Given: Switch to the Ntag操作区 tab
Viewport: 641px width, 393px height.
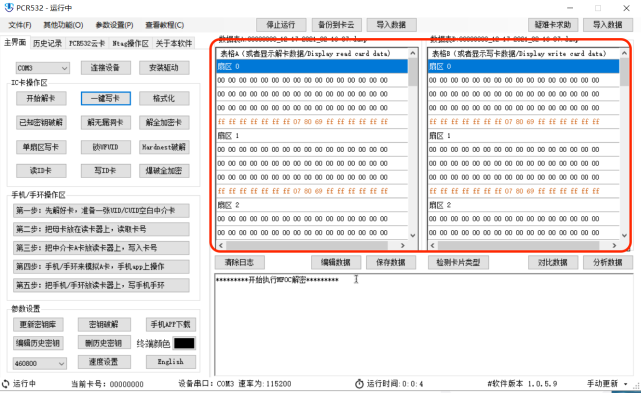Looking at the screenshot, I should 130,43.
